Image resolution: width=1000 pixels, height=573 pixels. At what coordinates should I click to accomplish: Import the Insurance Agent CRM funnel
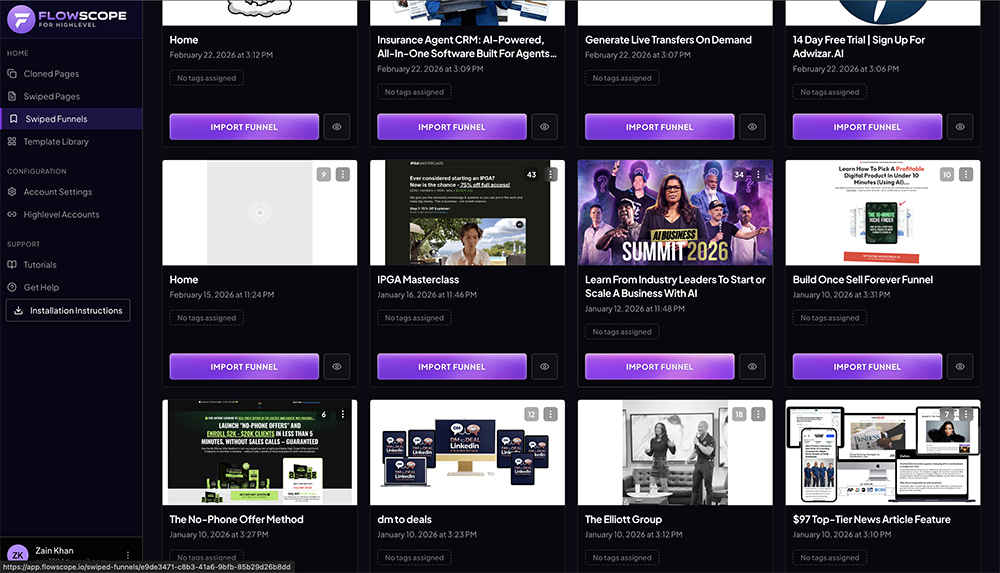point(452,127)
